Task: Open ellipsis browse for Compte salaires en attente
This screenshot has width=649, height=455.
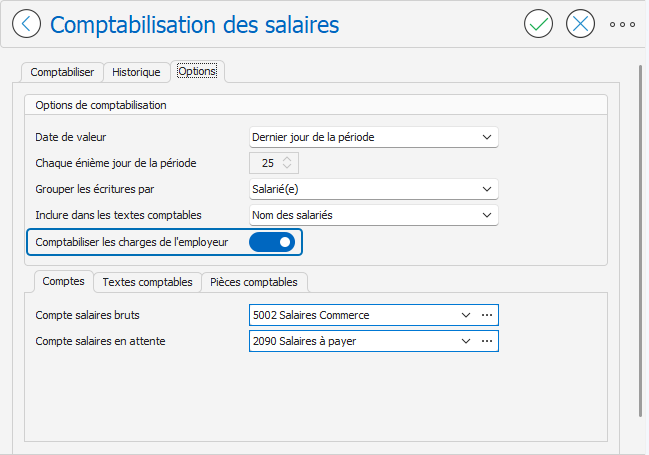Action: coord(487,341)
